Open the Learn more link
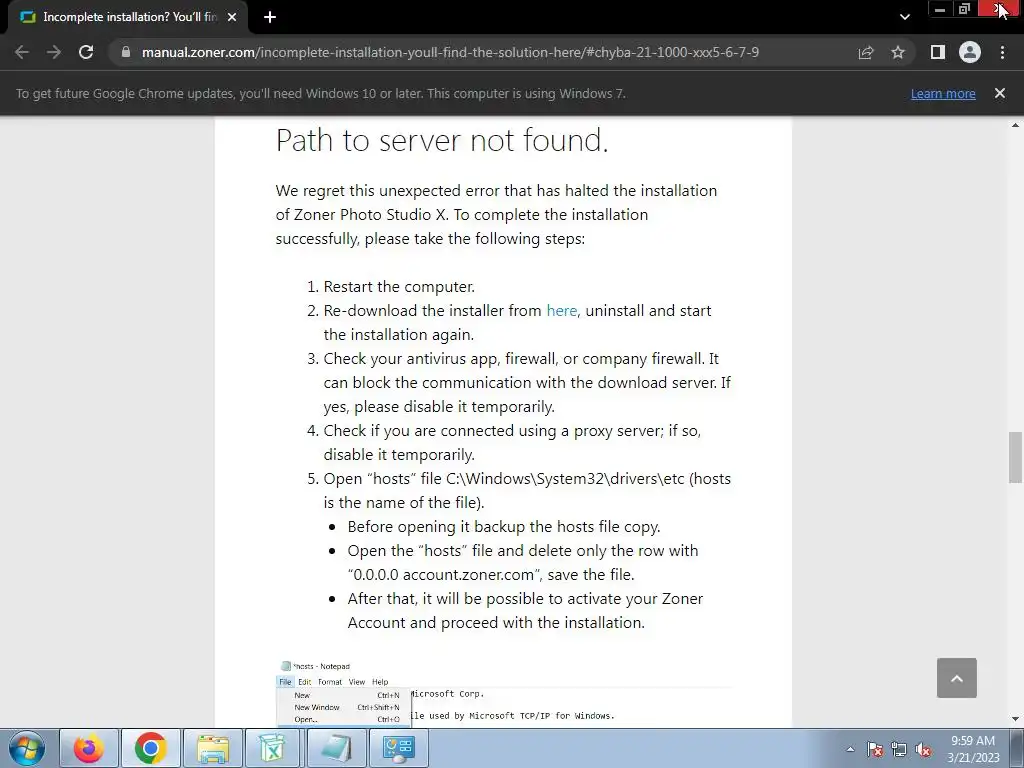The image size is (1024, 768). coord(943,93)
